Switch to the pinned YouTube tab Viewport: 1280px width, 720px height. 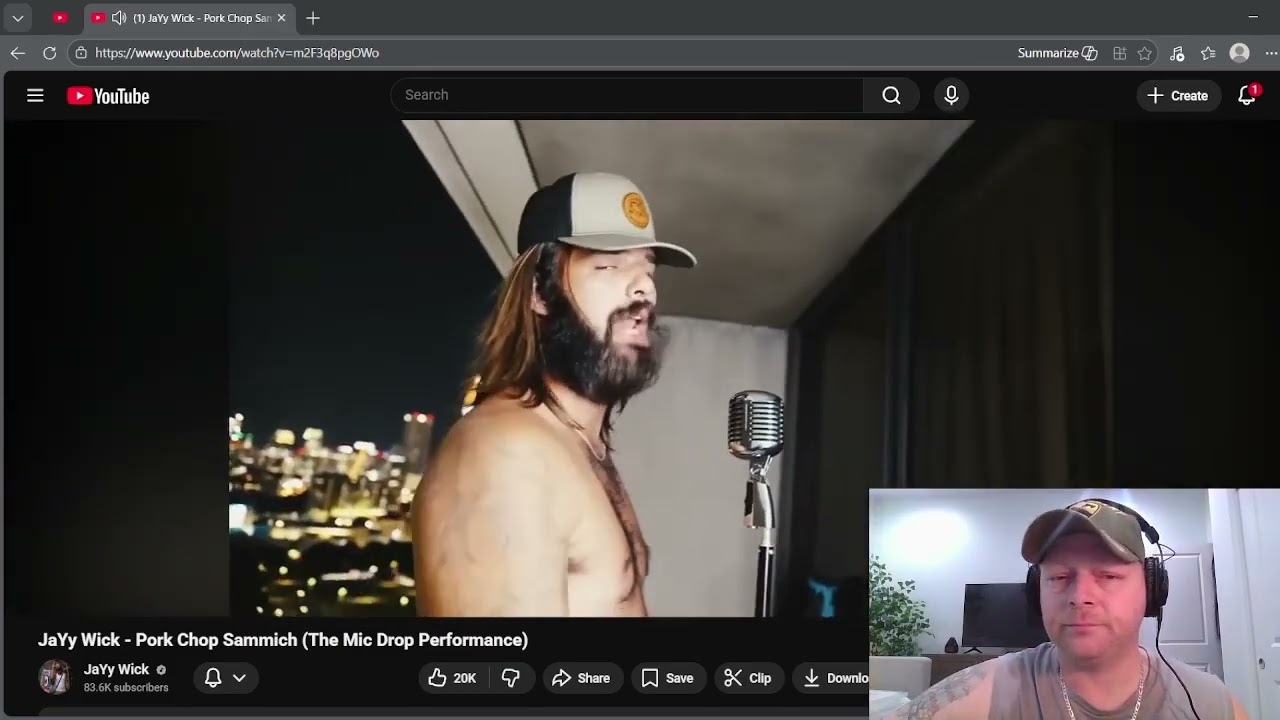(x=60, y=18)
